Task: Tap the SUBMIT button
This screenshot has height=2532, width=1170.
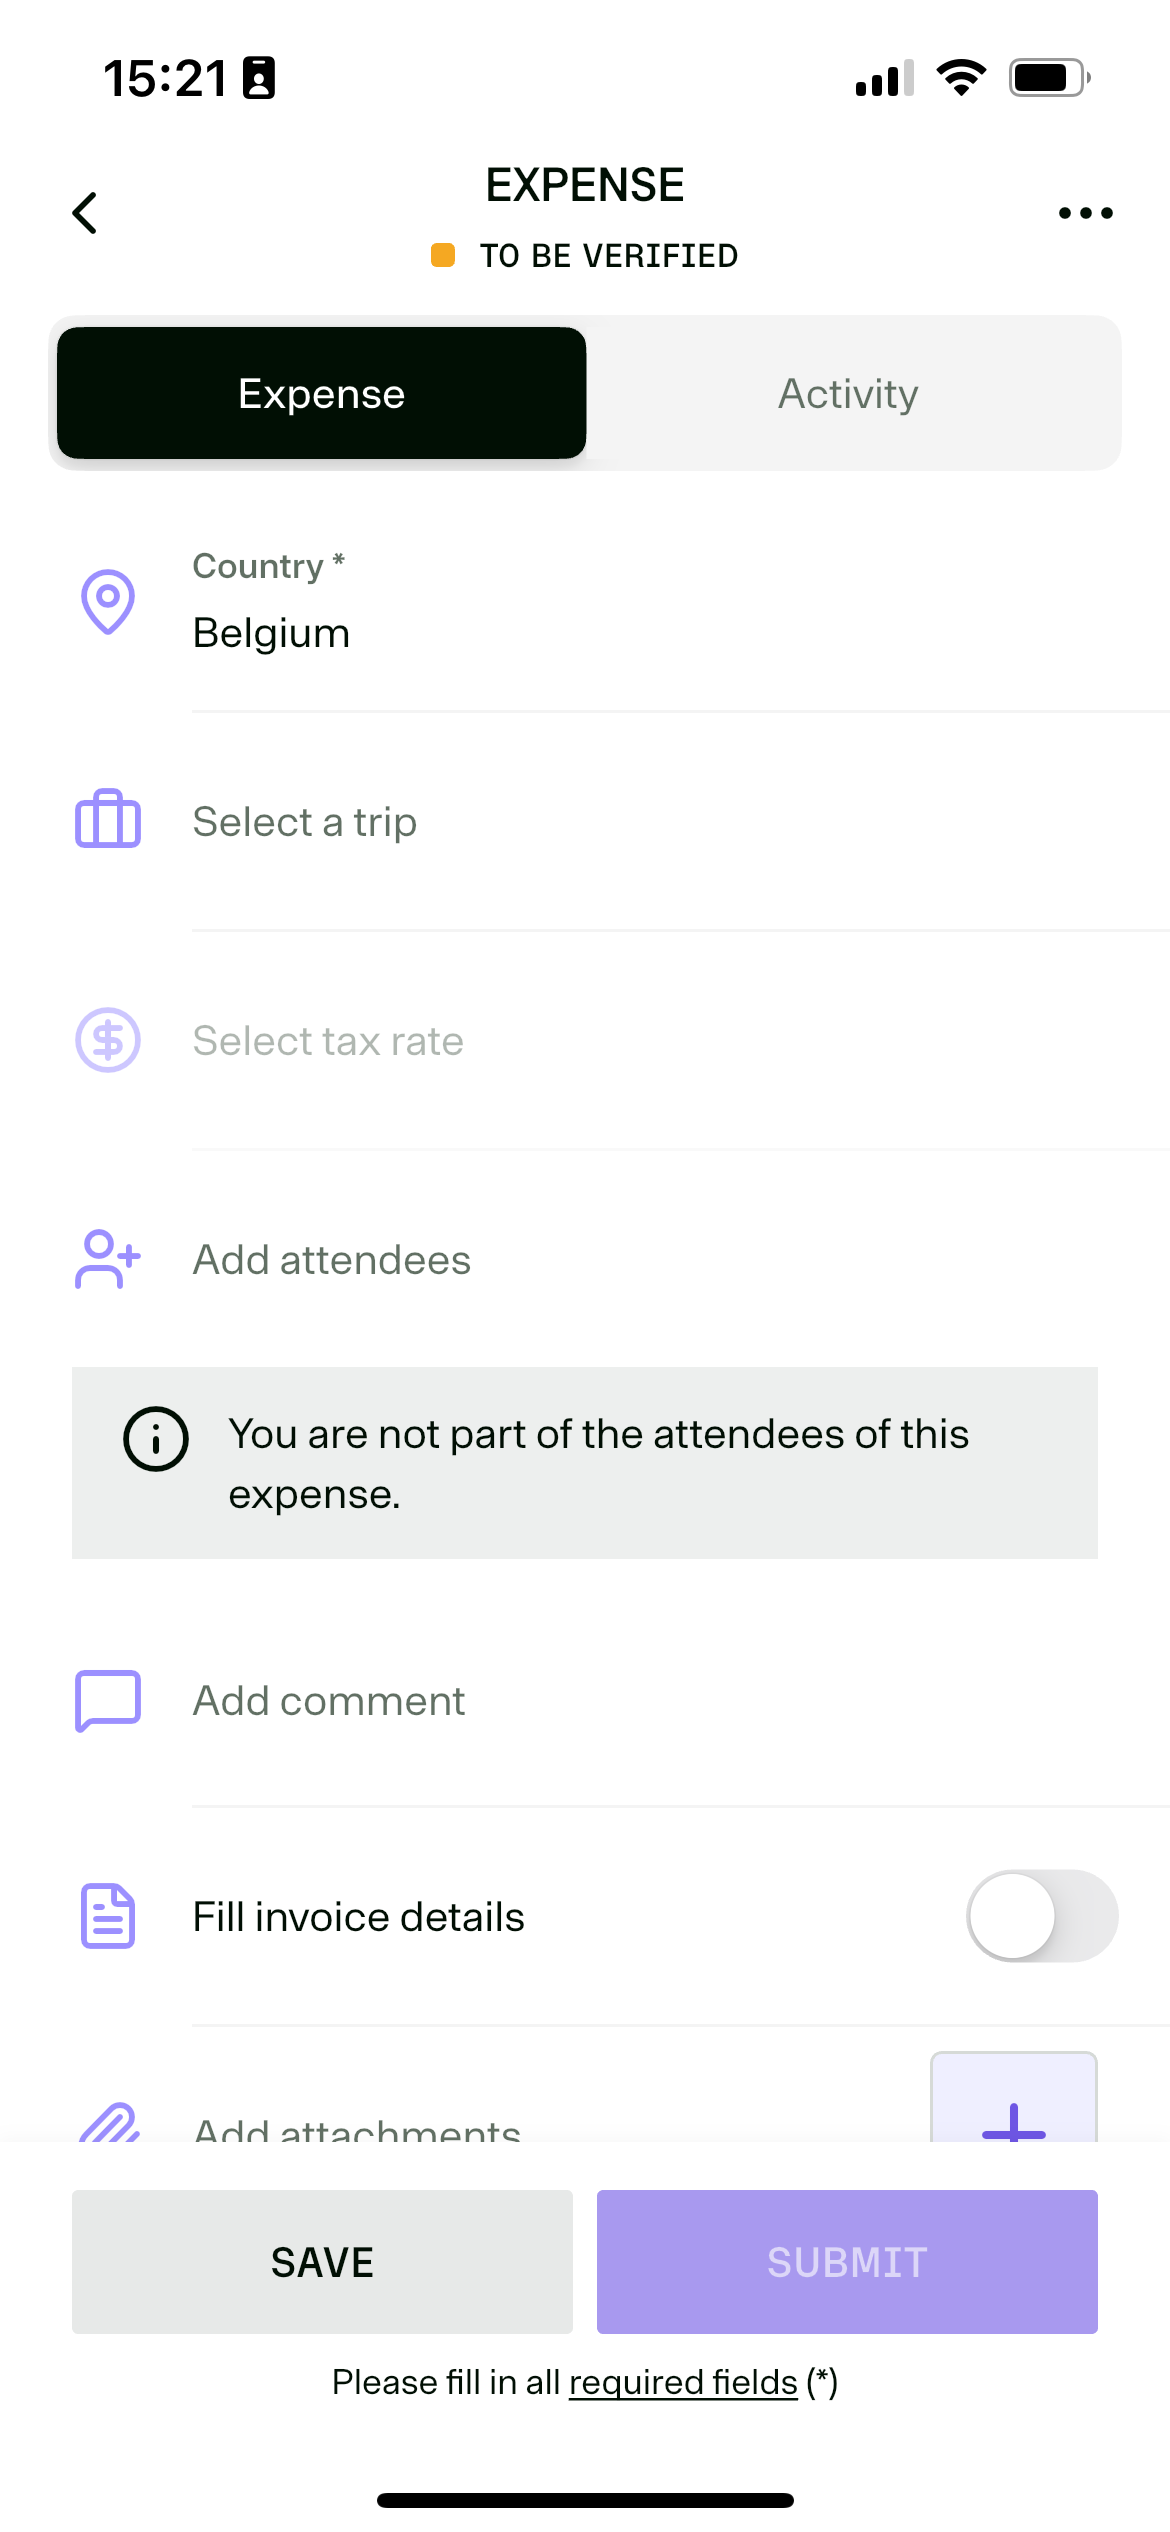Action: click(847, 2262)
